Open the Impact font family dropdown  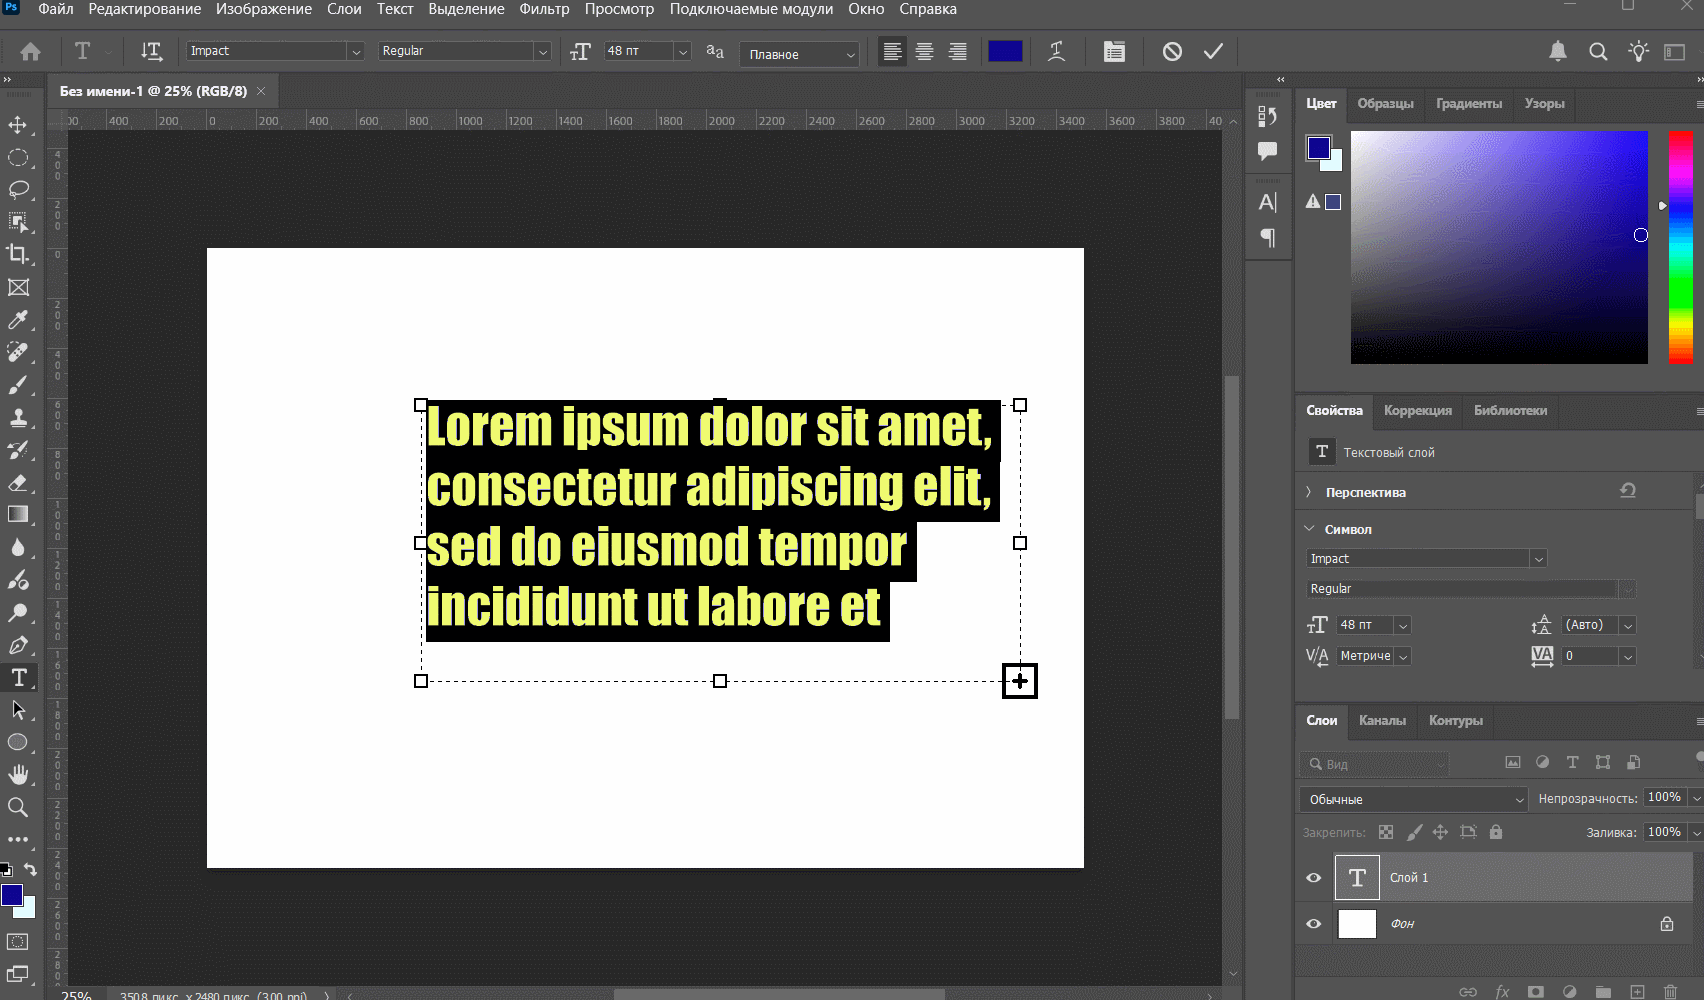click(x=355, y=51)
